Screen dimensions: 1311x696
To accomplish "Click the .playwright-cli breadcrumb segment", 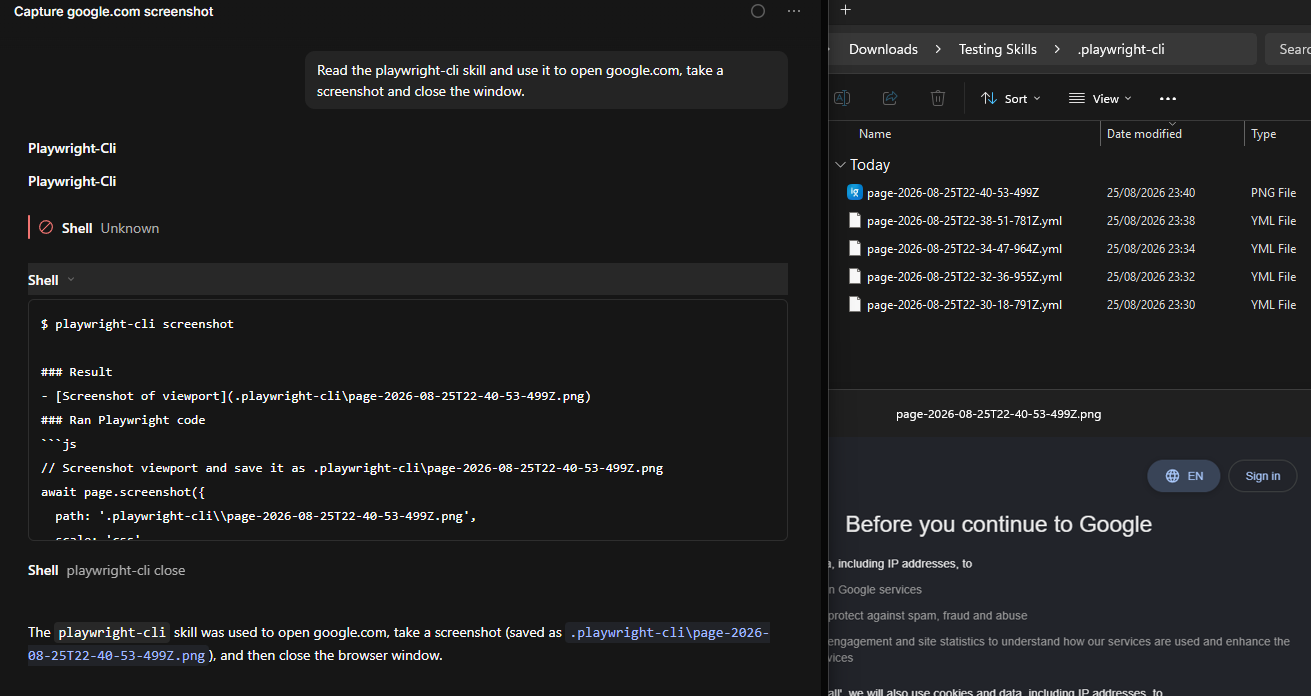I will [x=1121, y=49].
